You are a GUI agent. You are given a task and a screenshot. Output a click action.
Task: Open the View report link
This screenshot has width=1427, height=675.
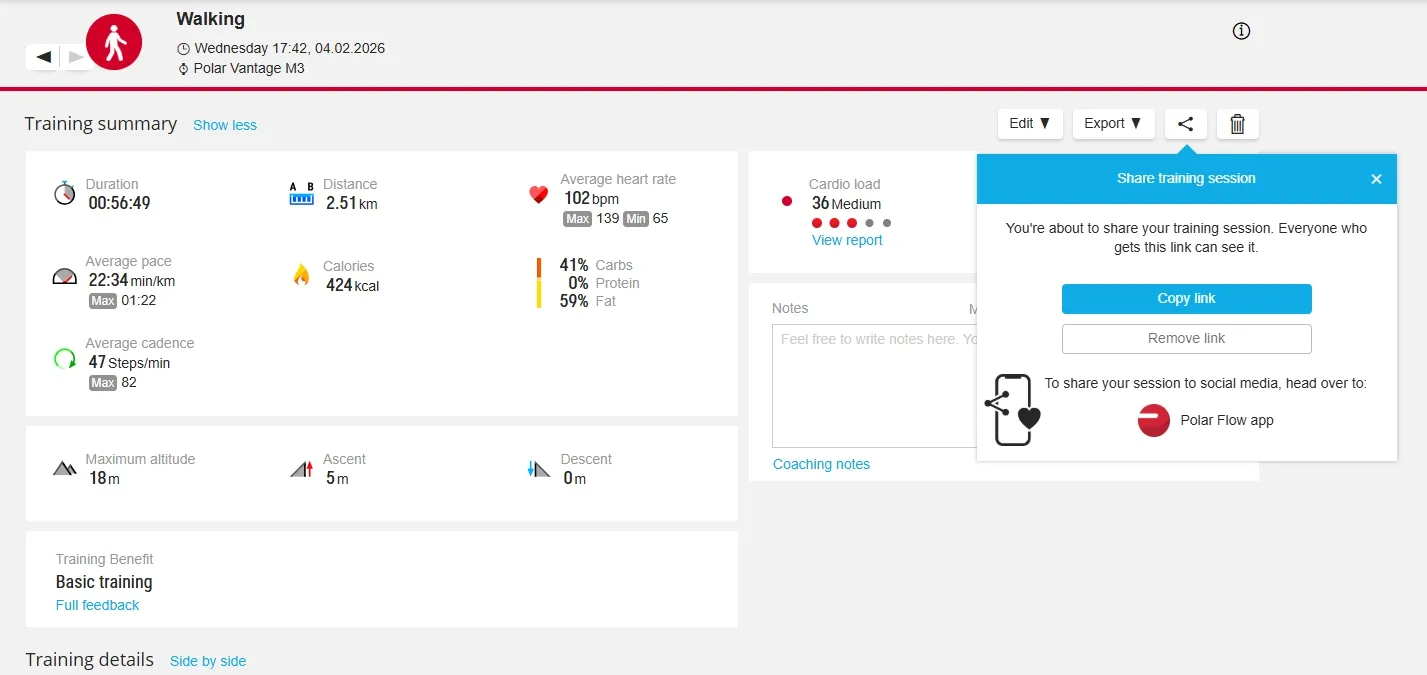(x=847, y=240)
